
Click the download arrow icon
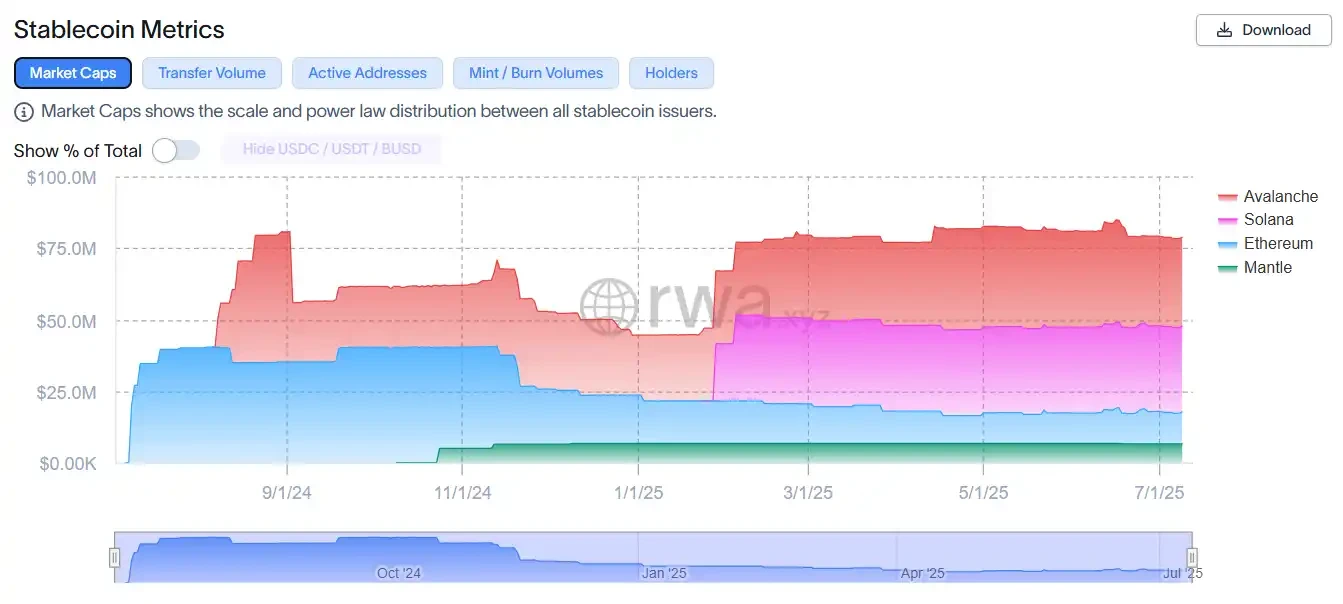coord(1225,30)
